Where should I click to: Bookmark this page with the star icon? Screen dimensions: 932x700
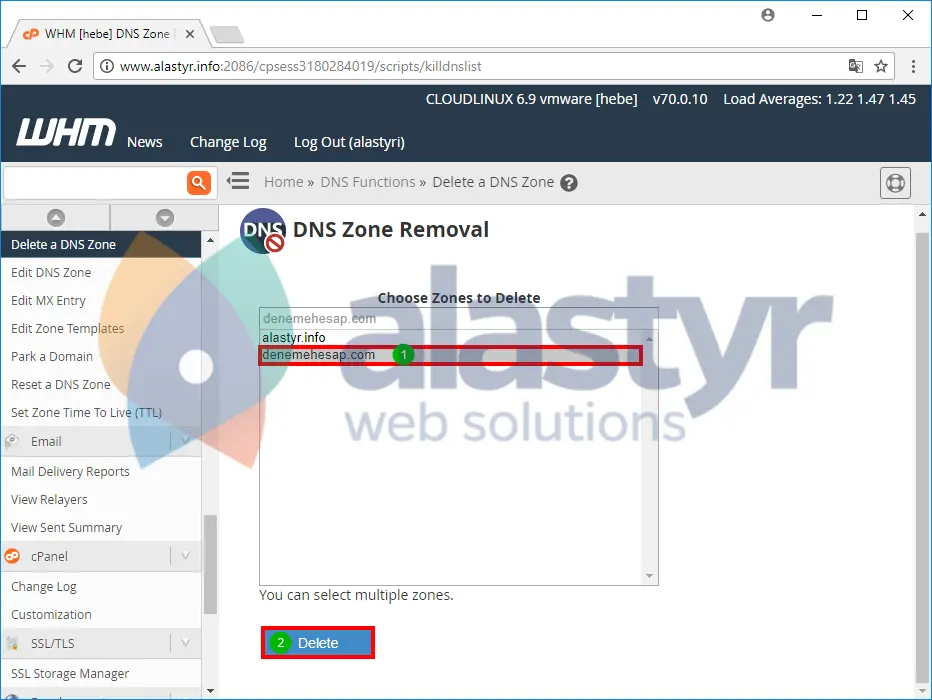(x=881, y=66)
